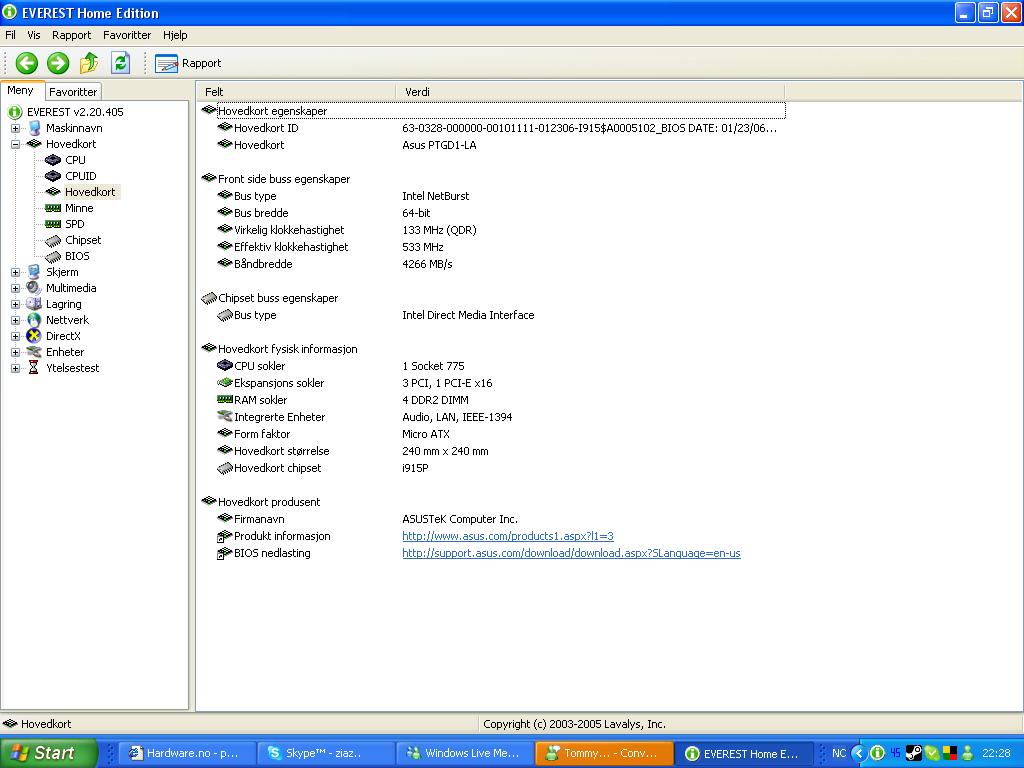This screenshot has width=1024, height=768.
Task: Select the Form faktor row
Action: 492,434
